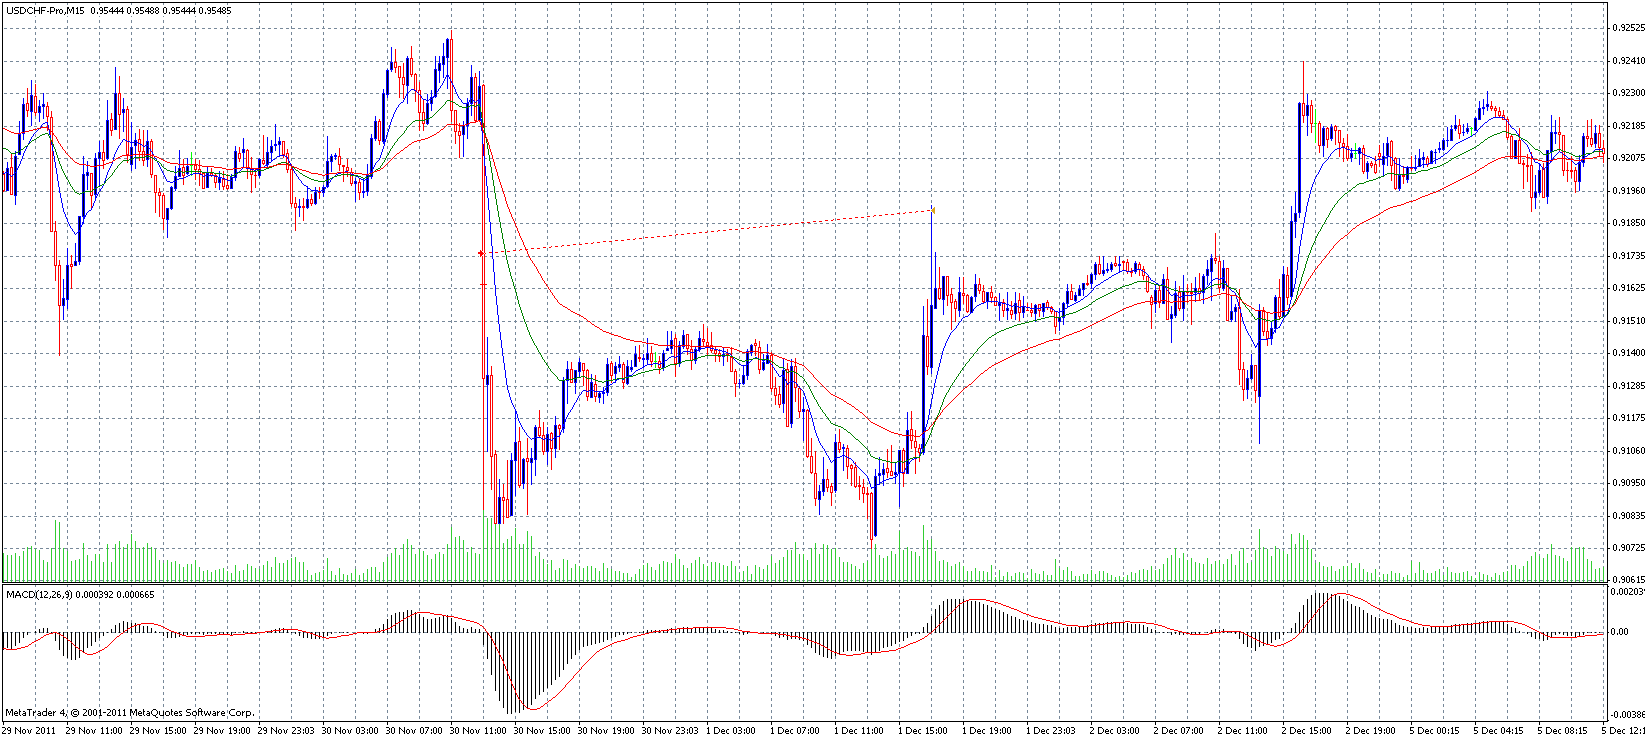
Task: Click the 0.91735 price axis label
Action: [1630, 256]
